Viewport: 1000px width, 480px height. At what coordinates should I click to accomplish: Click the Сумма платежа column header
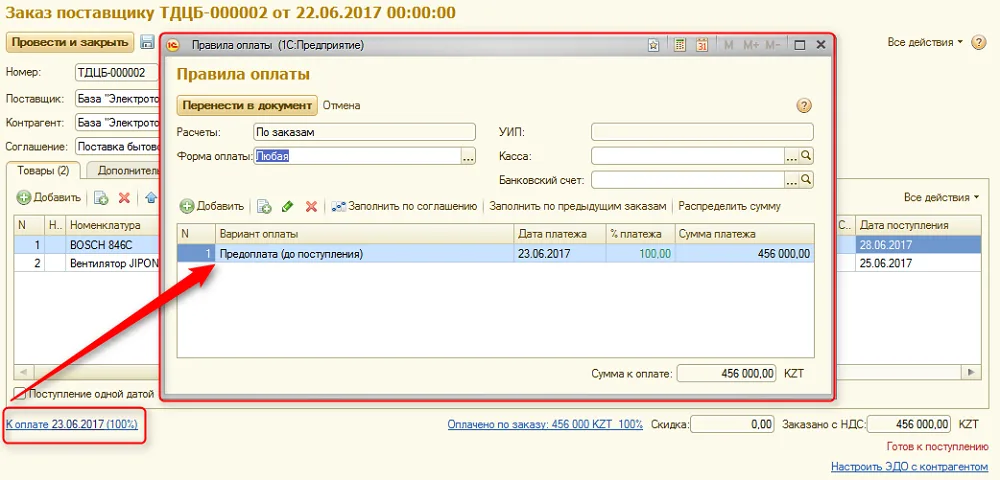pos(744,234)
